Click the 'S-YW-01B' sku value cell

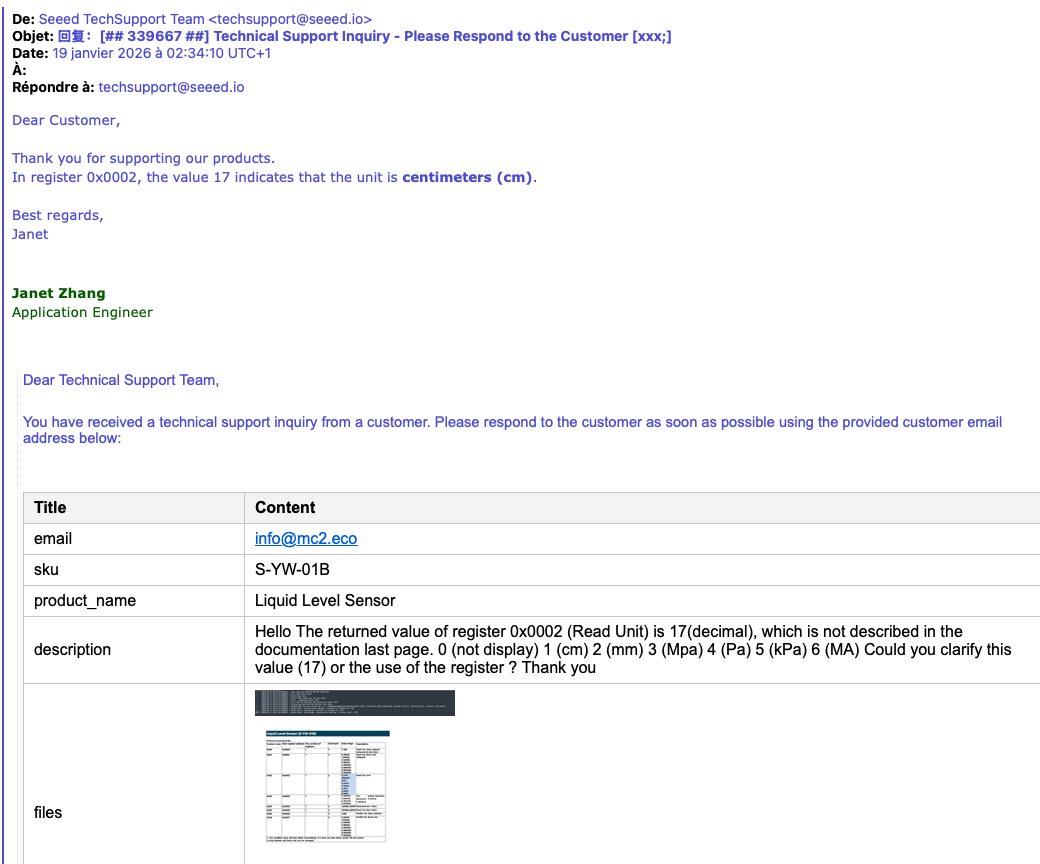[x=642, y=570]
